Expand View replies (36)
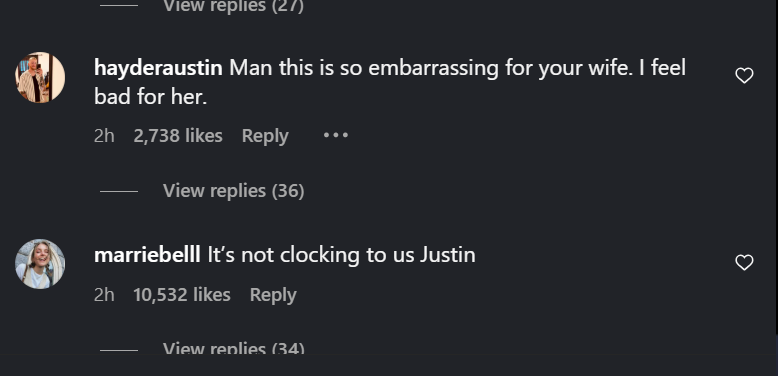778x376 pixels. [234, 190]
